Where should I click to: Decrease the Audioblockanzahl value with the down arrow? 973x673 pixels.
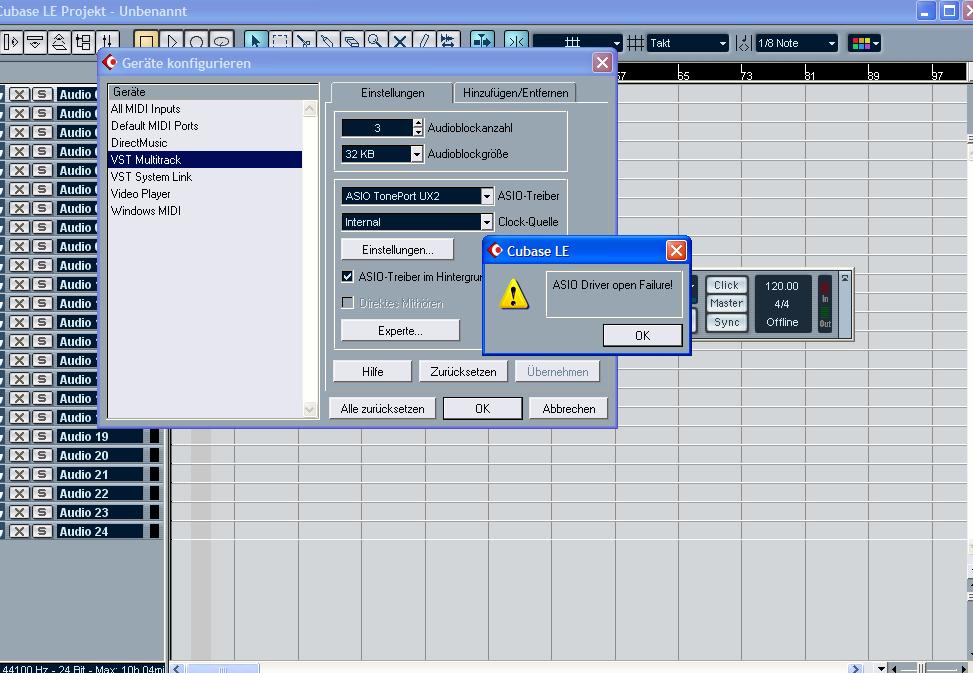click(x=418, y=131)
